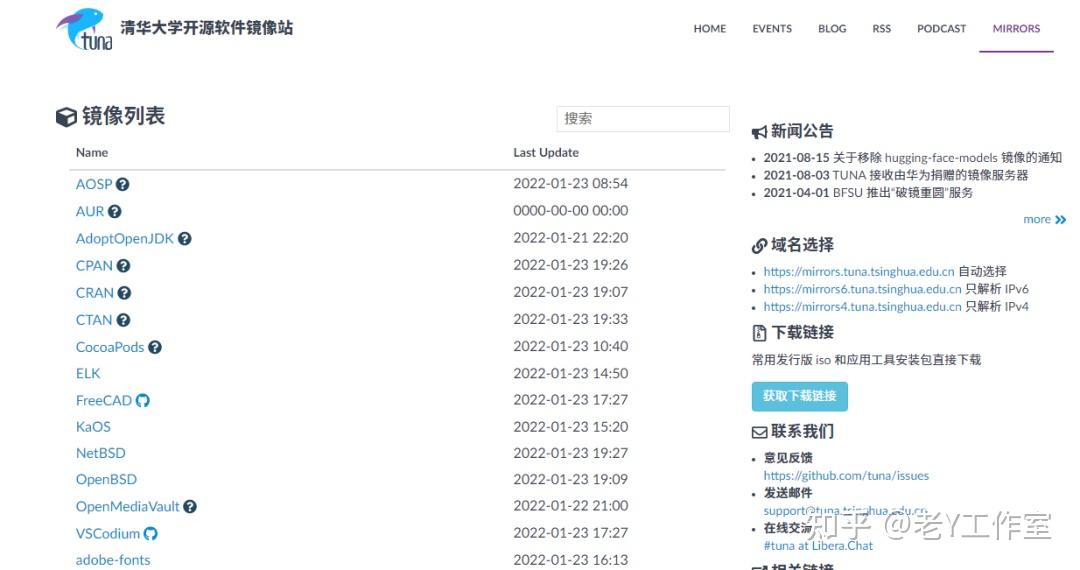
Task: Click the TUNA logo
Action: click(84, 30)
